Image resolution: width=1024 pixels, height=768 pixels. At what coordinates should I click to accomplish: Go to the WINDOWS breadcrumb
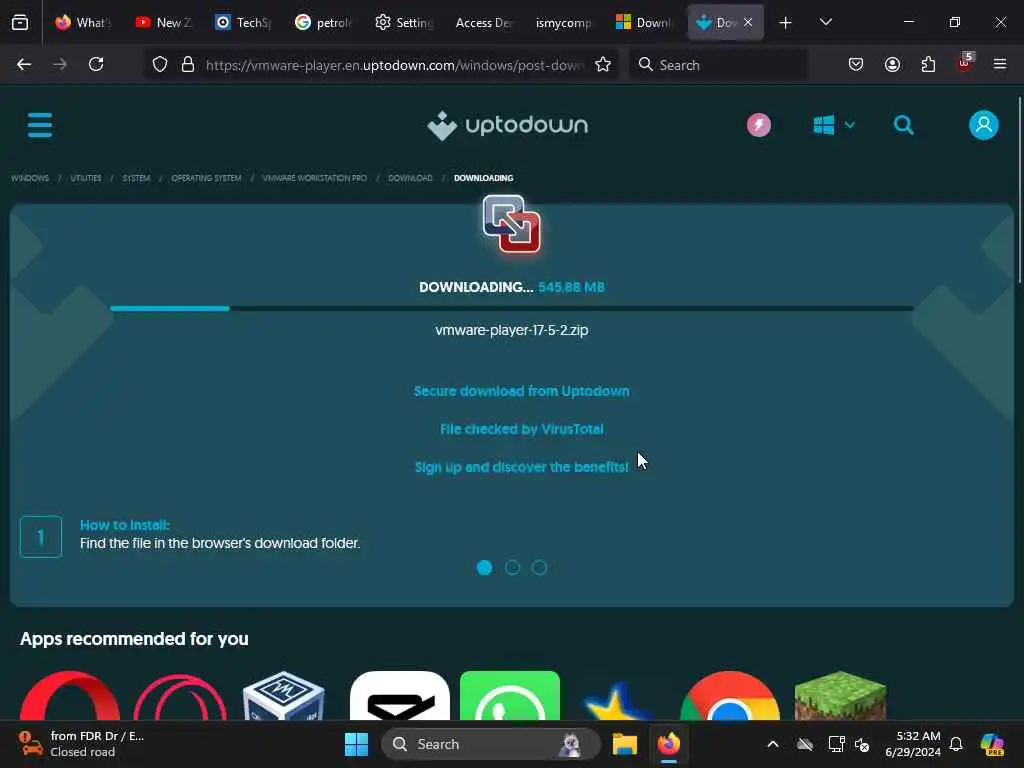(x=30, y=178)
